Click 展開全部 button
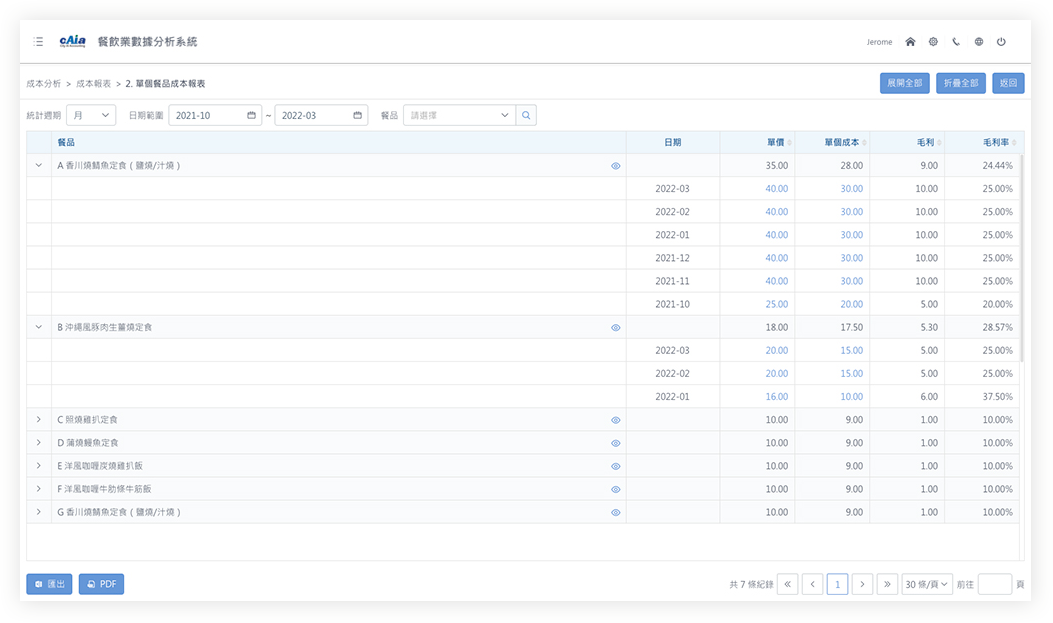 pos(905,83)
